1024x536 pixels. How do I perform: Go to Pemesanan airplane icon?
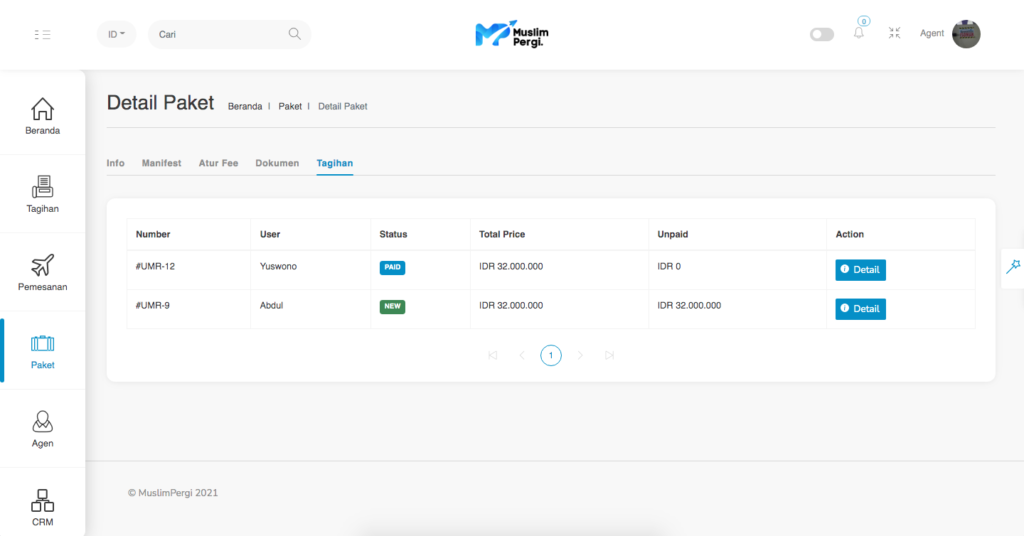pos(43,266)
